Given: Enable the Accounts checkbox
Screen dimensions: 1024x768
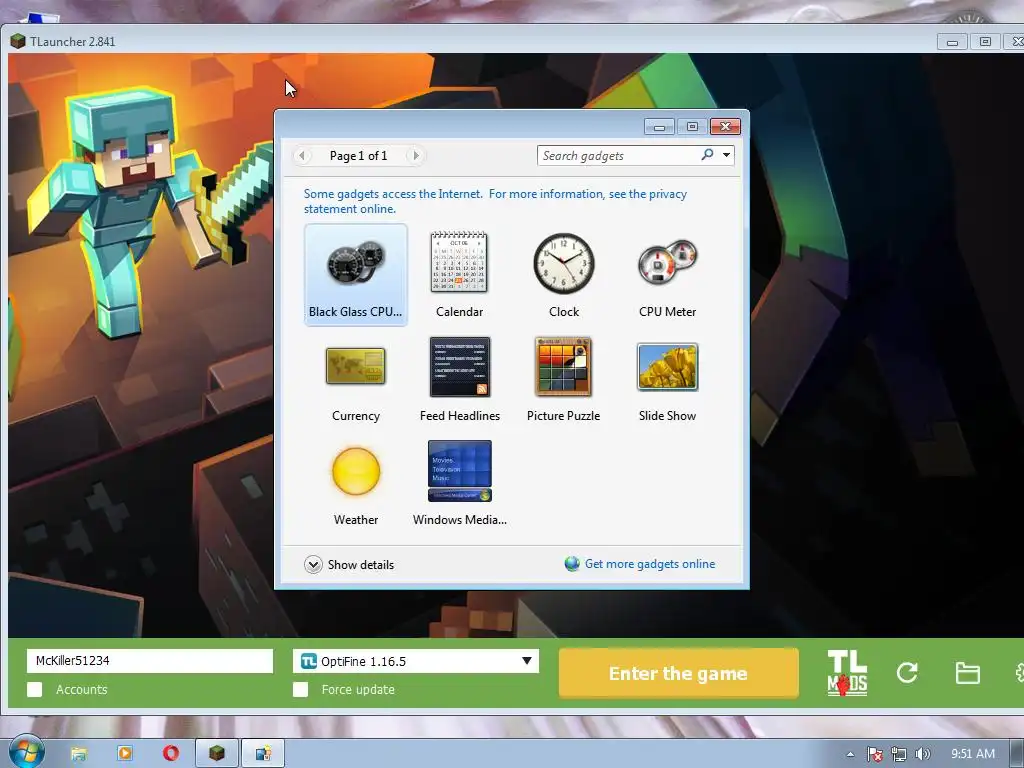Looking at the screenshot, I should coord(35,690).
